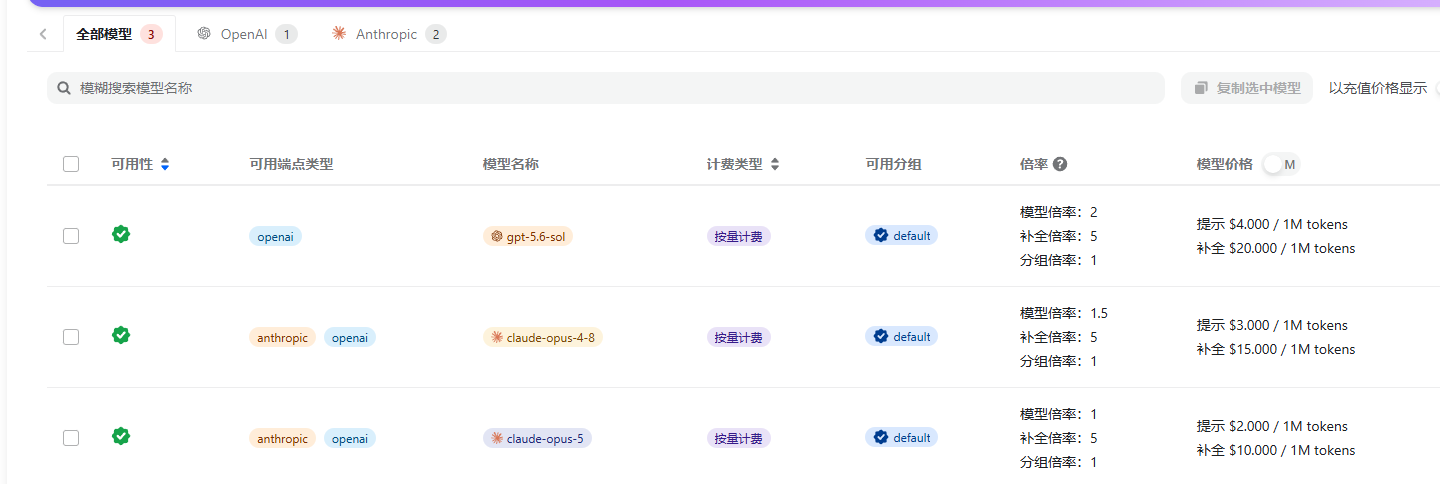This screenshot has width=1440, height=484.
Task: Toggle the 模型价格 M unit switch
Action: tap(1281, 164)
